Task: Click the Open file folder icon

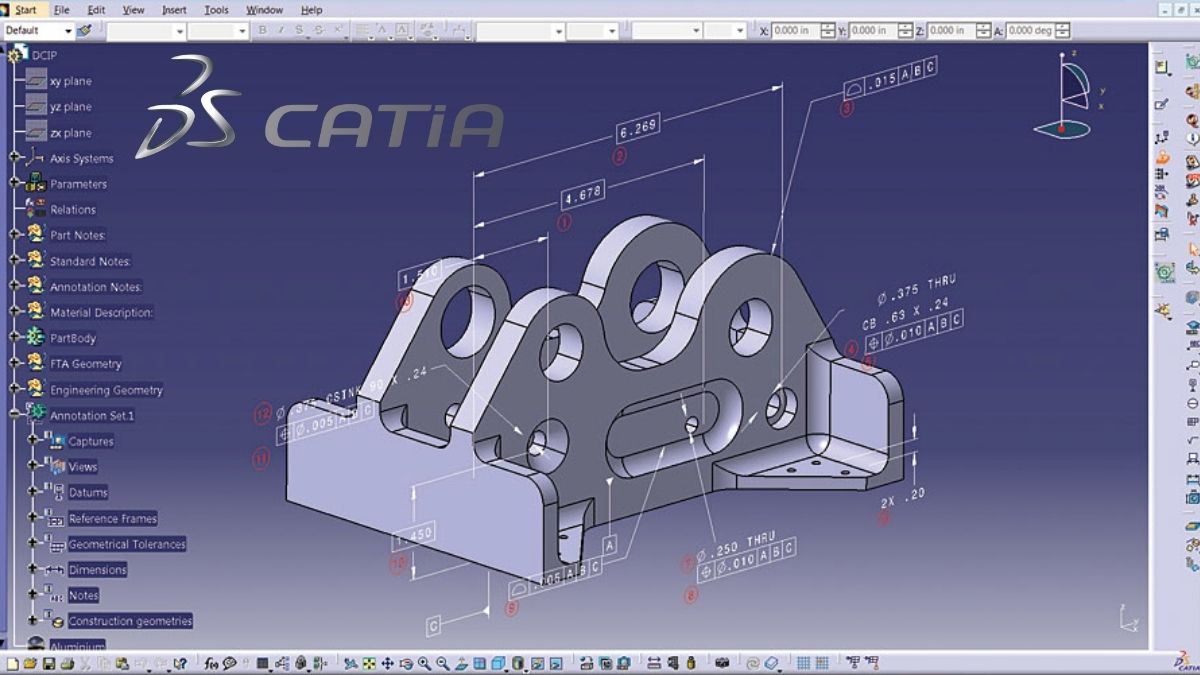Action: [x=30, y=663]
